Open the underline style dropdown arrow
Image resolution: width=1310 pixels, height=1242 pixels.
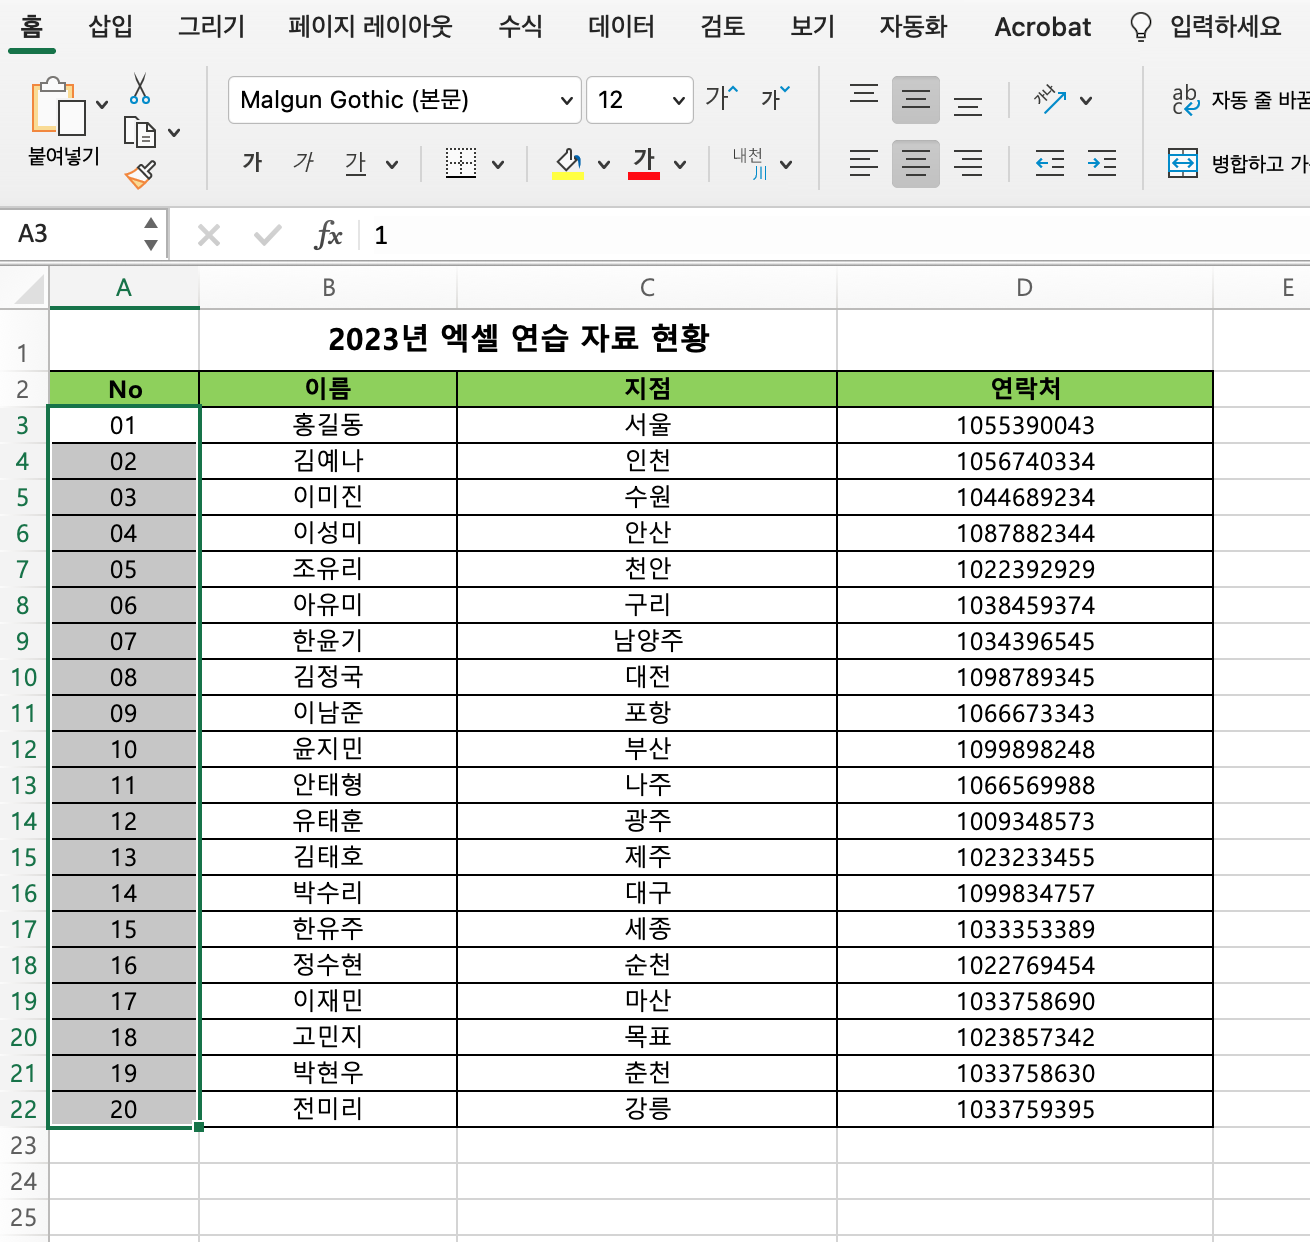(x=392, y=165)
